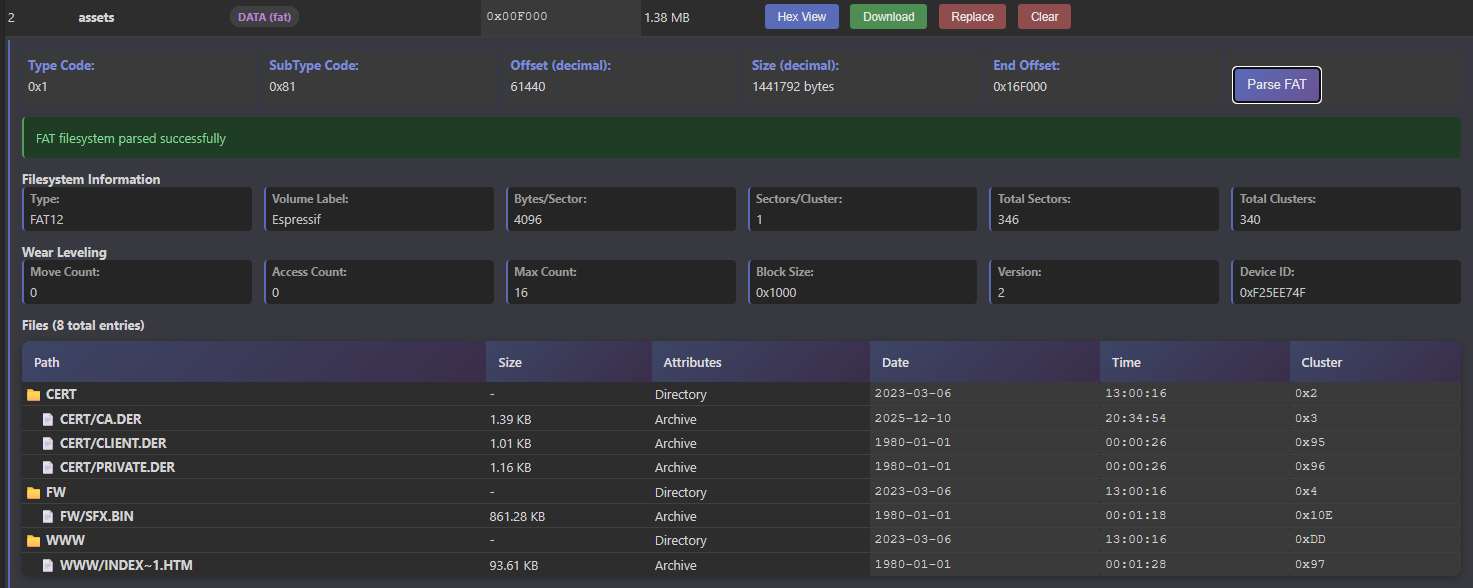1473x588 pixels.
Task: Click the CERT folder icon
Action: point(33,395)
